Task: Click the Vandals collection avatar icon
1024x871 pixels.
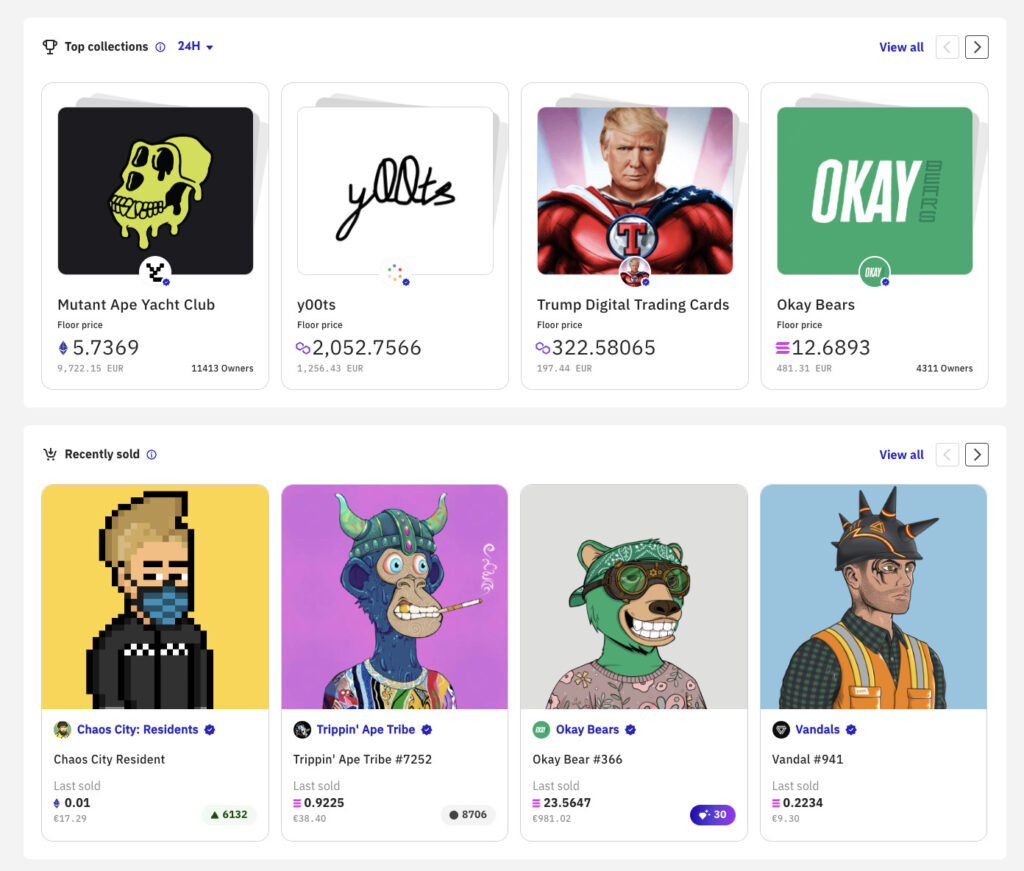Action: coord(781,730)
